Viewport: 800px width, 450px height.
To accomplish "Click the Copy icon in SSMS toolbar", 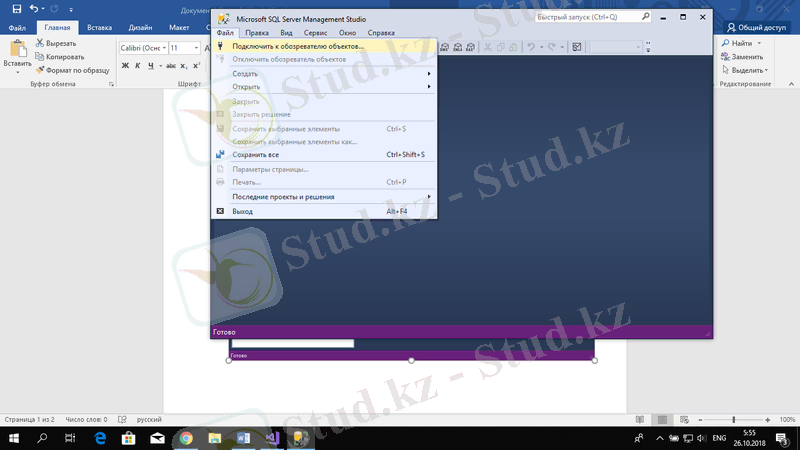I will 501,47.
